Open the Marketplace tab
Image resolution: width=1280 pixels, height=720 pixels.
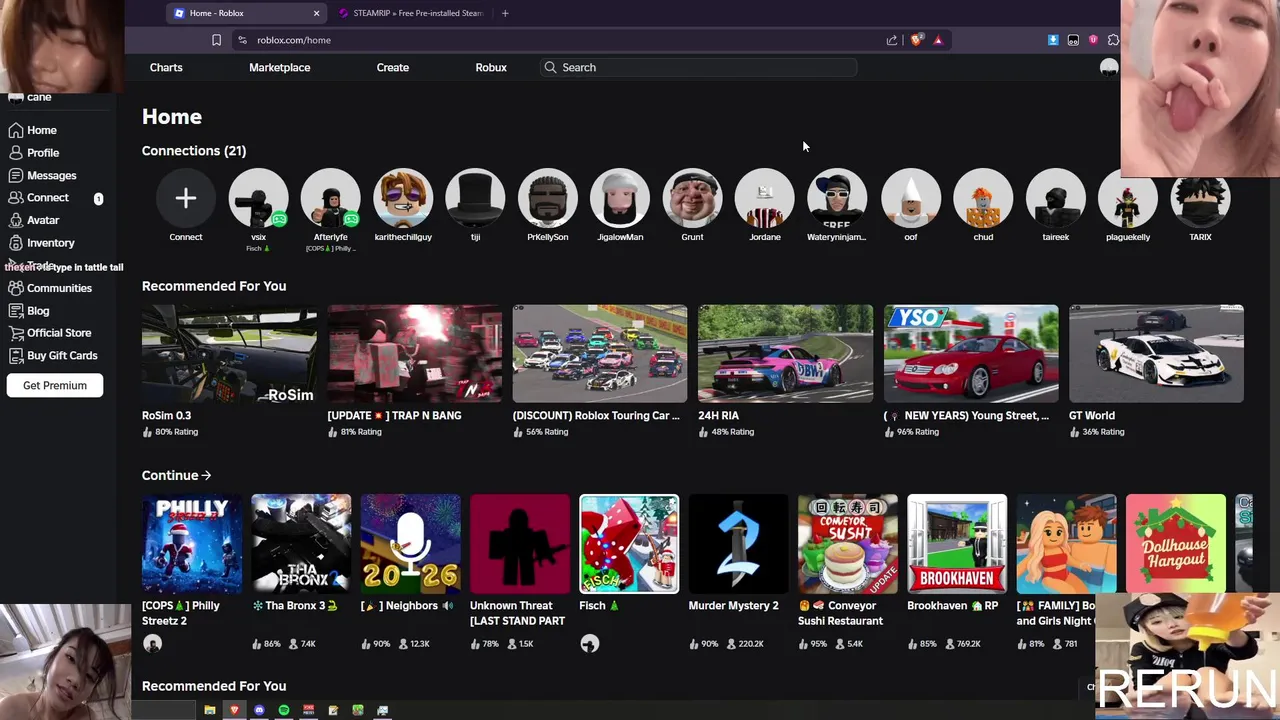279,67
